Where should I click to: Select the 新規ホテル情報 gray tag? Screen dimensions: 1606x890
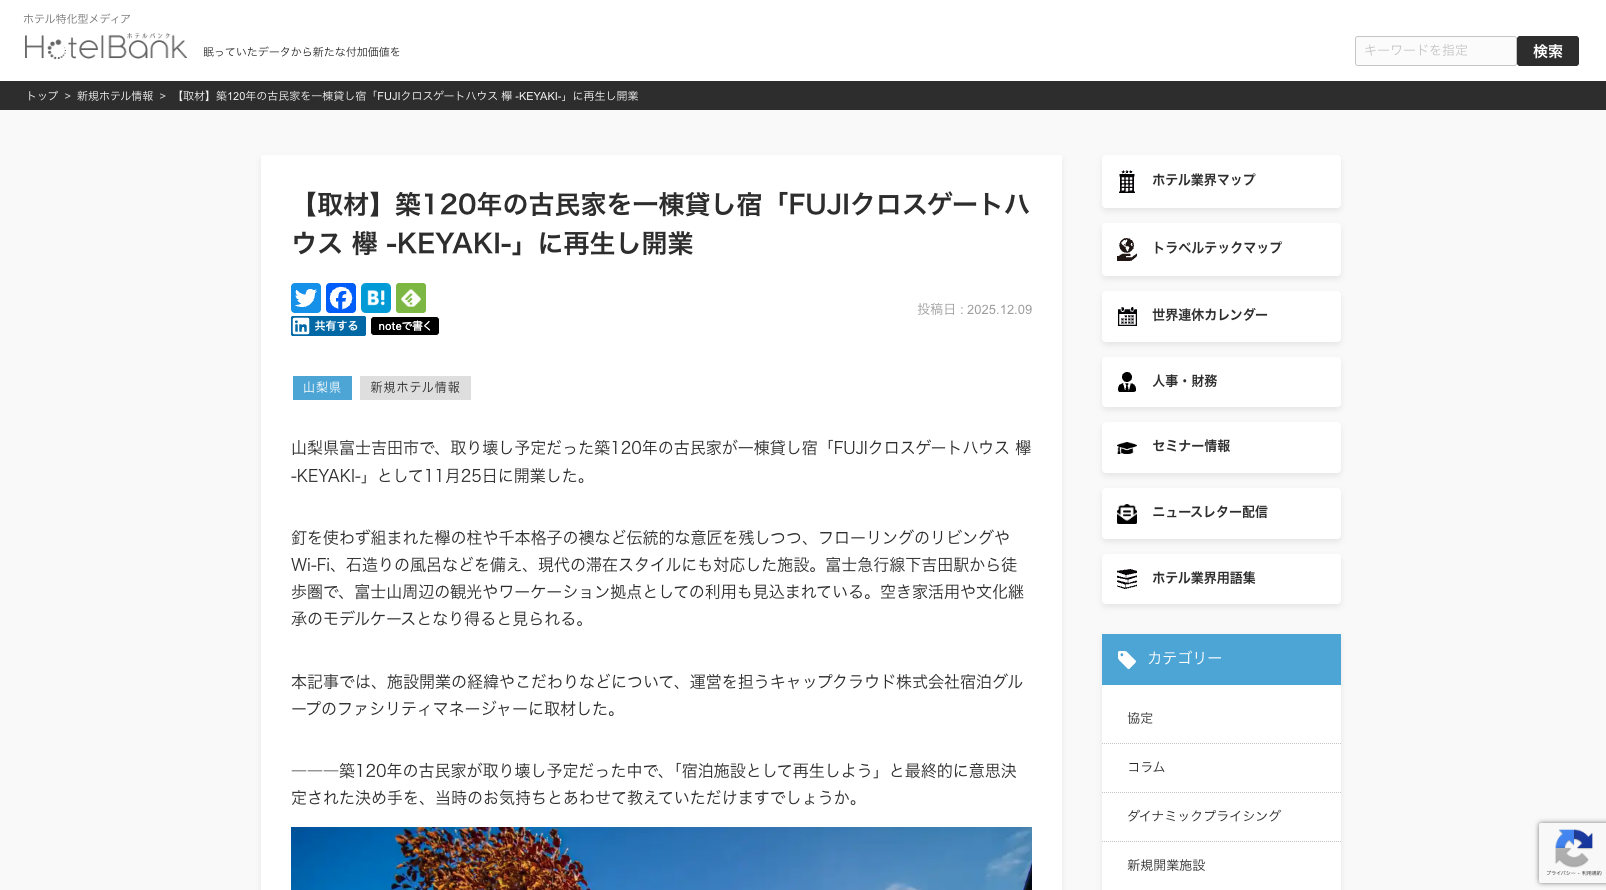pyautogui.click(x=415, y=388)
